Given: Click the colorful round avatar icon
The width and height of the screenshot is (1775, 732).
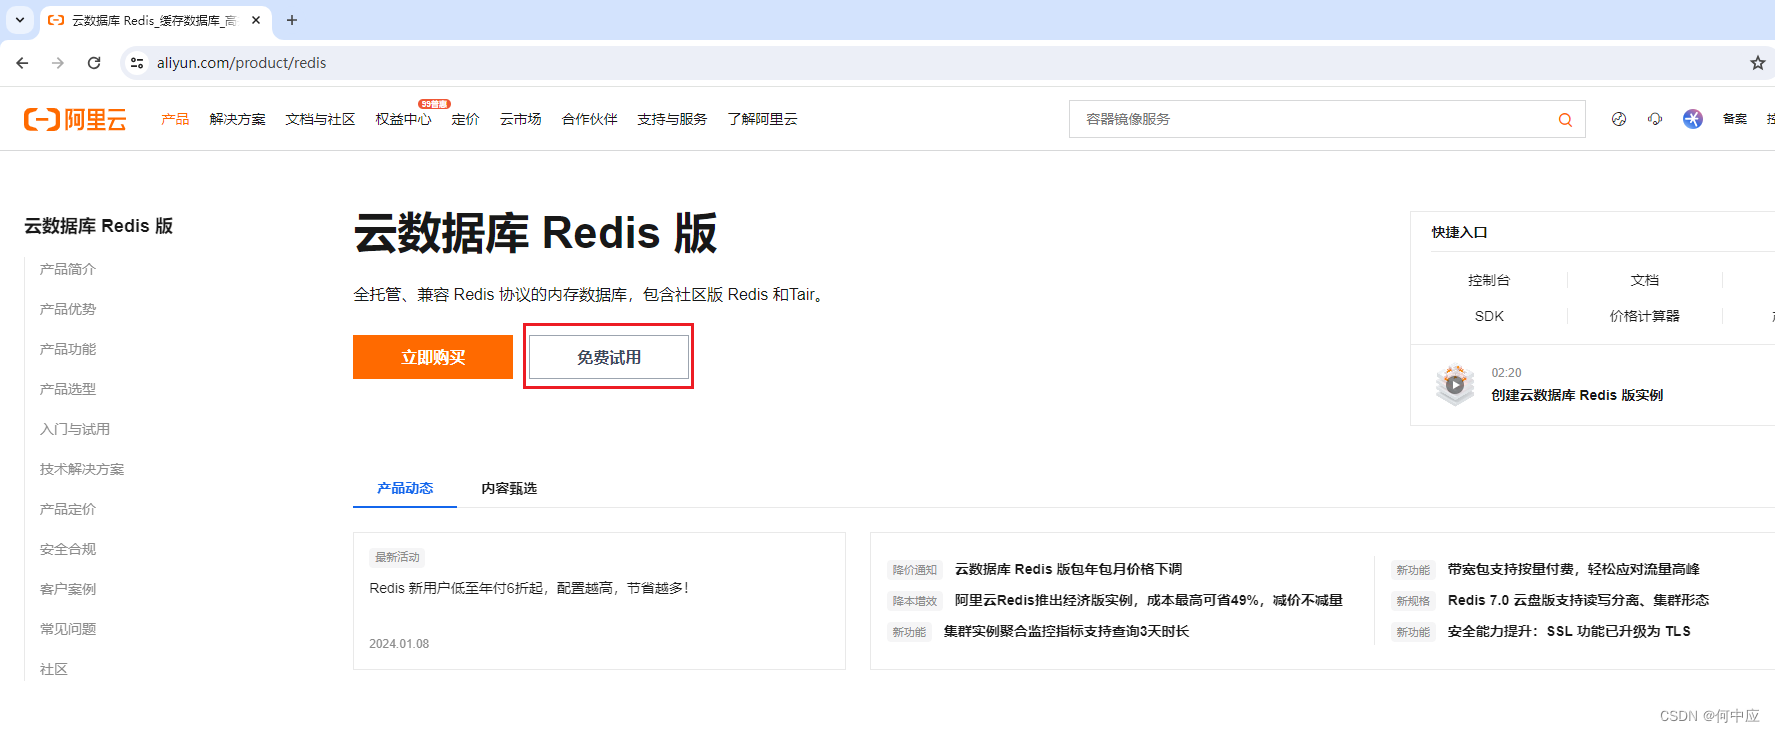Looking at the screenshot, I should (1692, 119).
